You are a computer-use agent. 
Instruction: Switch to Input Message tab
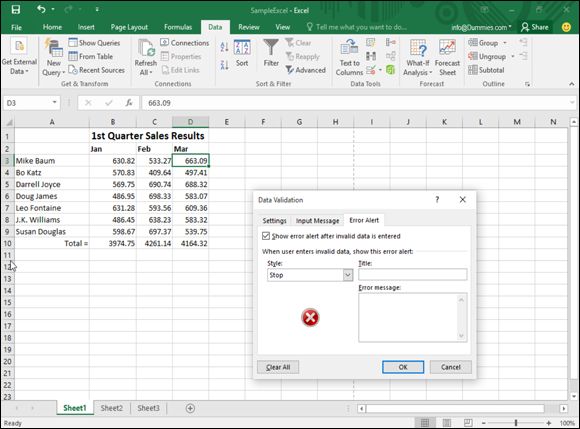(x=317, y=221)
